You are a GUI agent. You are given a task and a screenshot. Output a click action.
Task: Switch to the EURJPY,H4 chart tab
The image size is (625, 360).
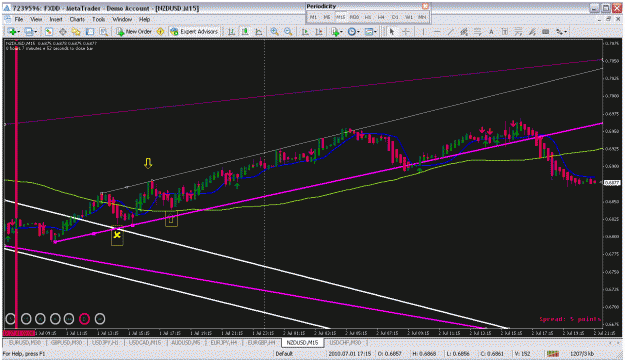pos(224,342)
